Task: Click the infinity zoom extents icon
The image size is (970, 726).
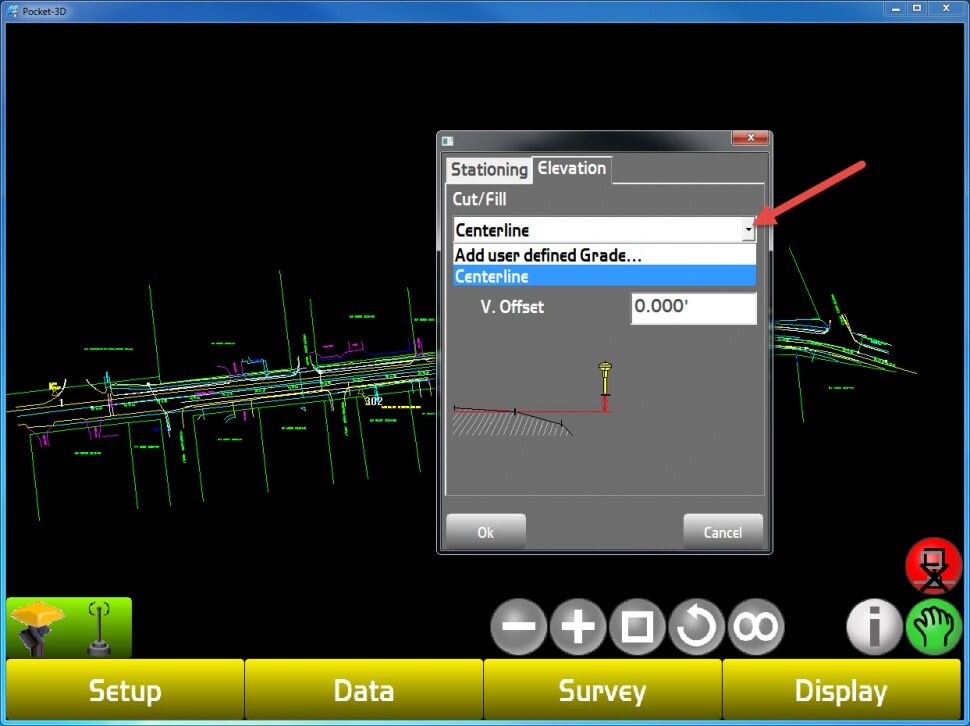Action: (x=756, y=628)
